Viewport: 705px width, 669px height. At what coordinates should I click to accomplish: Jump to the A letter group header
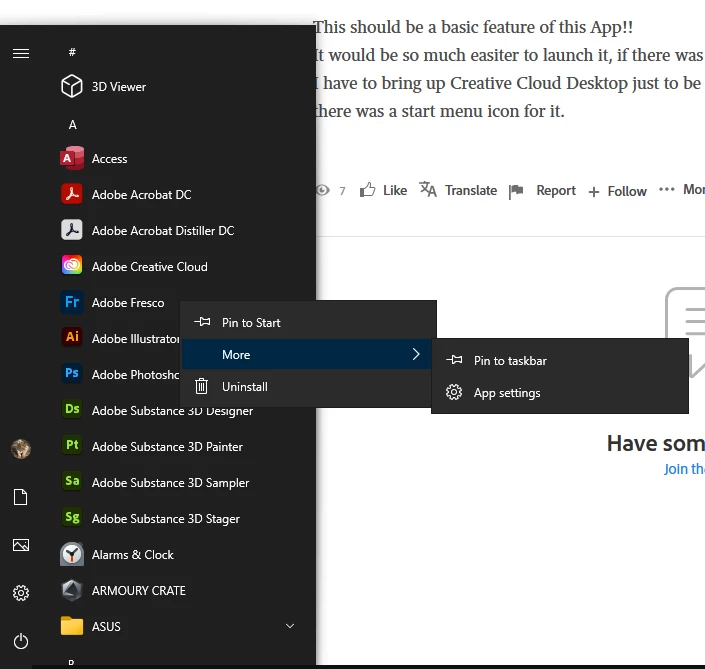click(x=72, y=125)
